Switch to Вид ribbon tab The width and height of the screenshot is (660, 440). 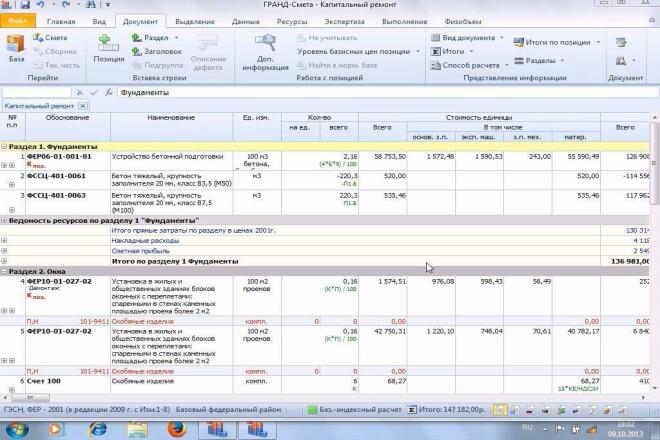[x=99, y=21]
